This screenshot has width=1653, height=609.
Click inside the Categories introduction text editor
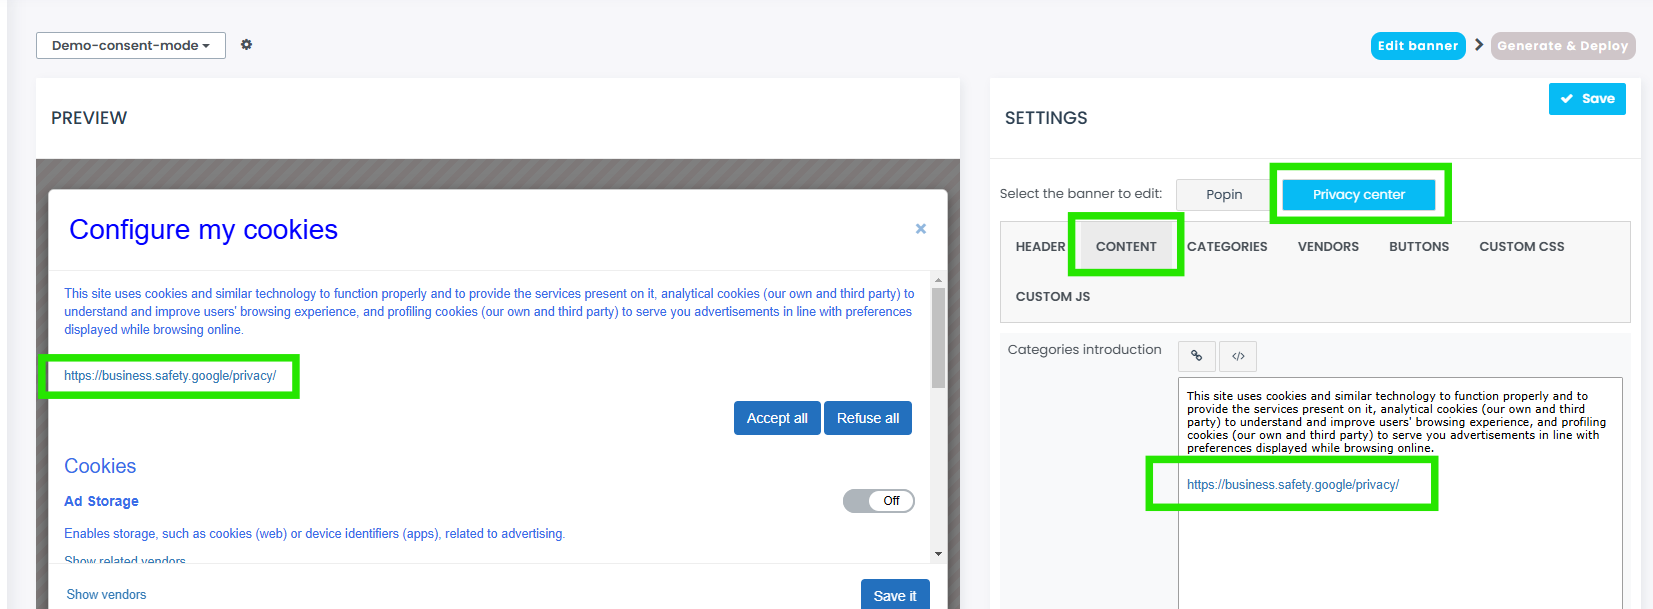(x=1399, y=550)
